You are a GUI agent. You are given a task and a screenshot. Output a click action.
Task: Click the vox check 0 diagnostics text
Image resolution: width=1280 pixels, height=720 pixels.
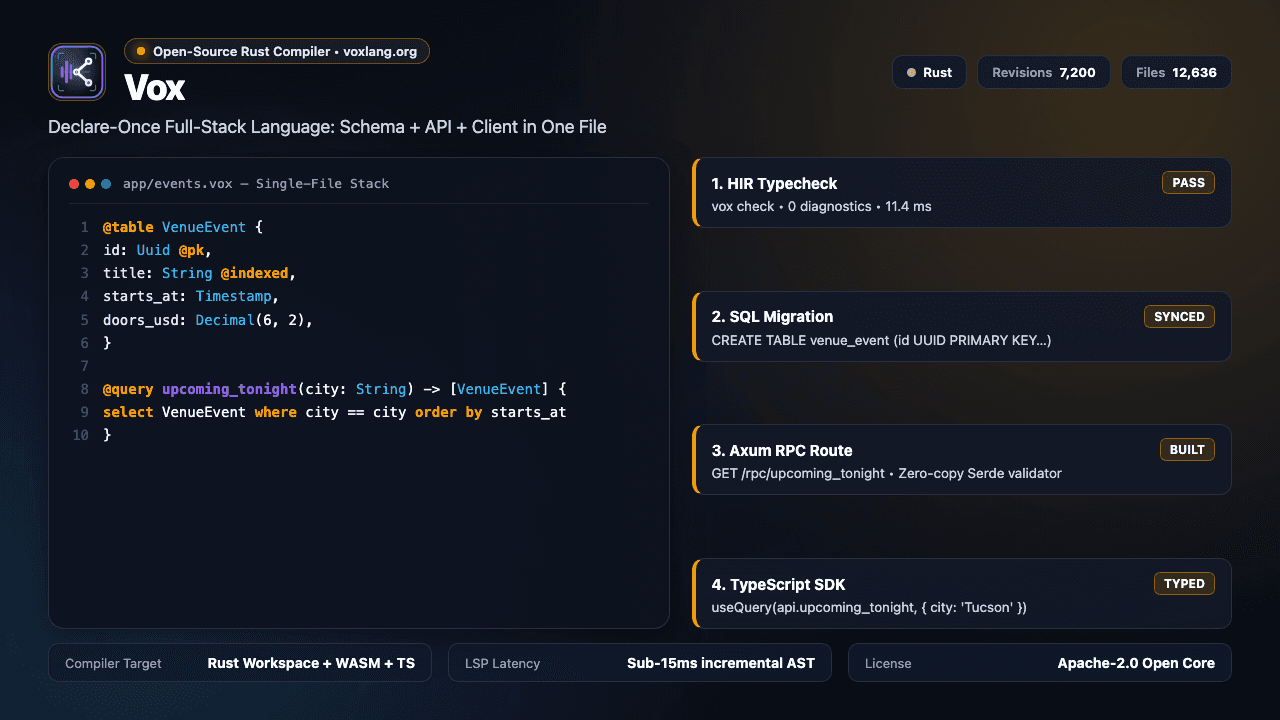coord(821,207)
